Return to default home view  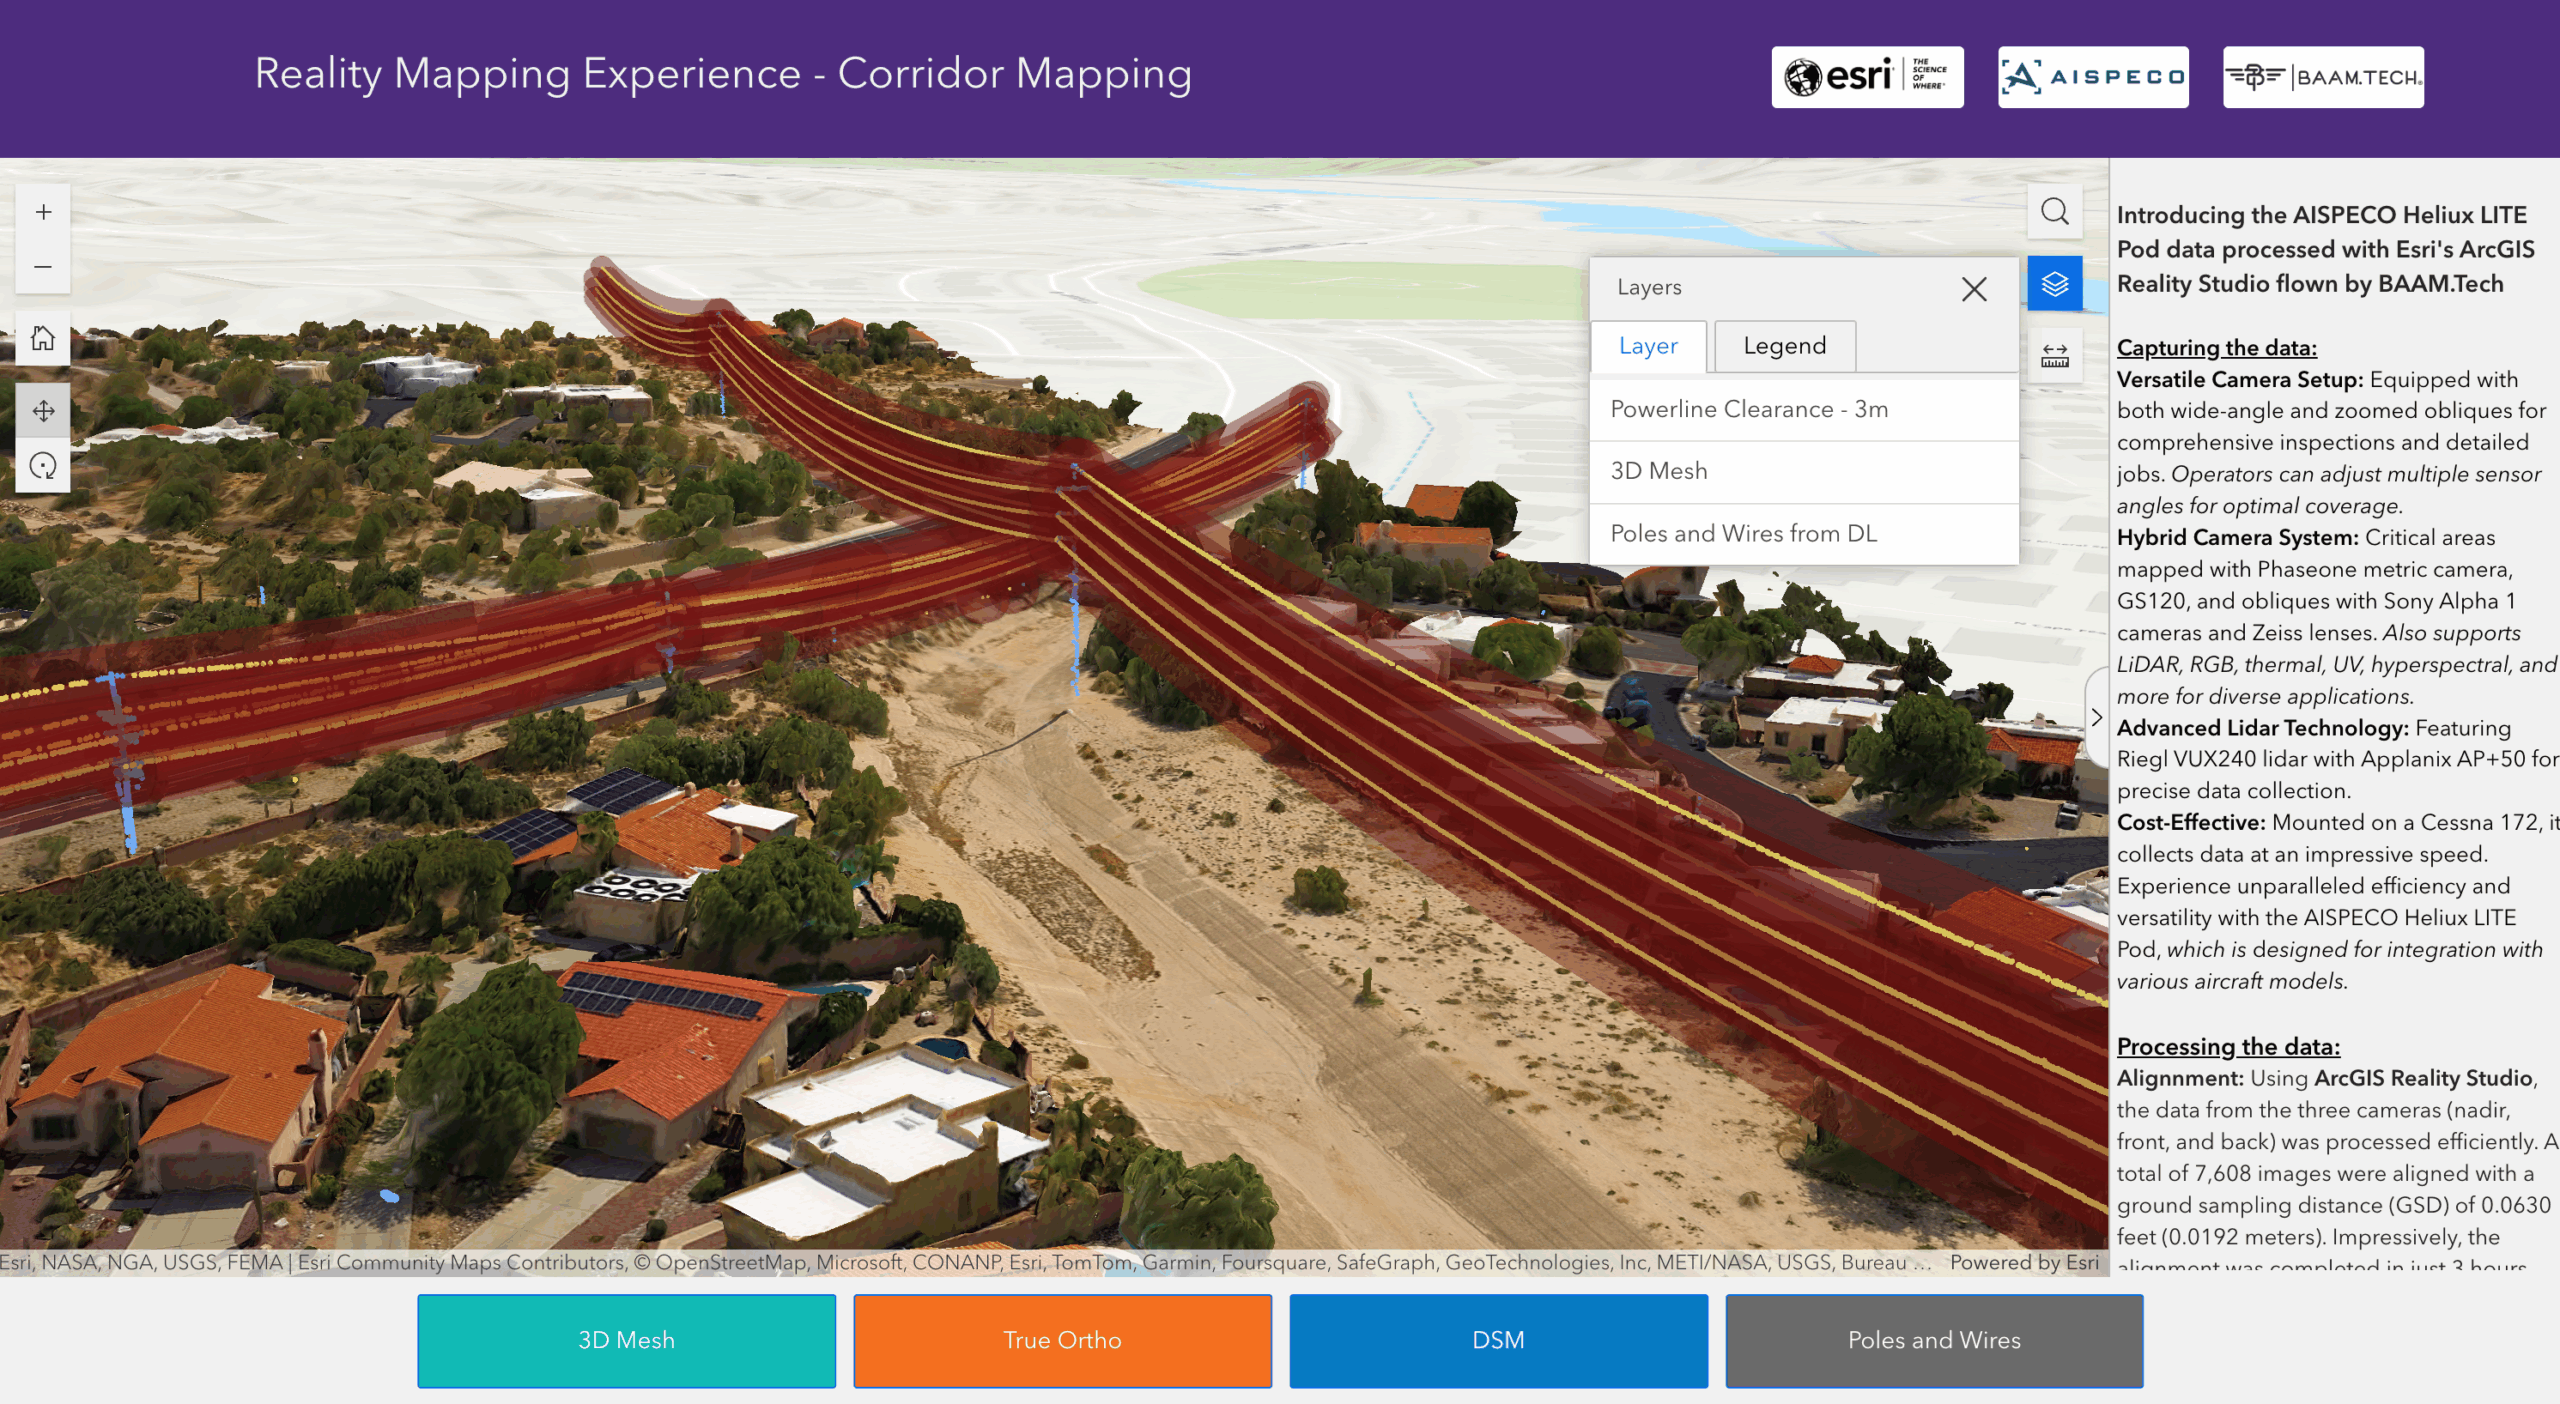(x=43, y=339)
